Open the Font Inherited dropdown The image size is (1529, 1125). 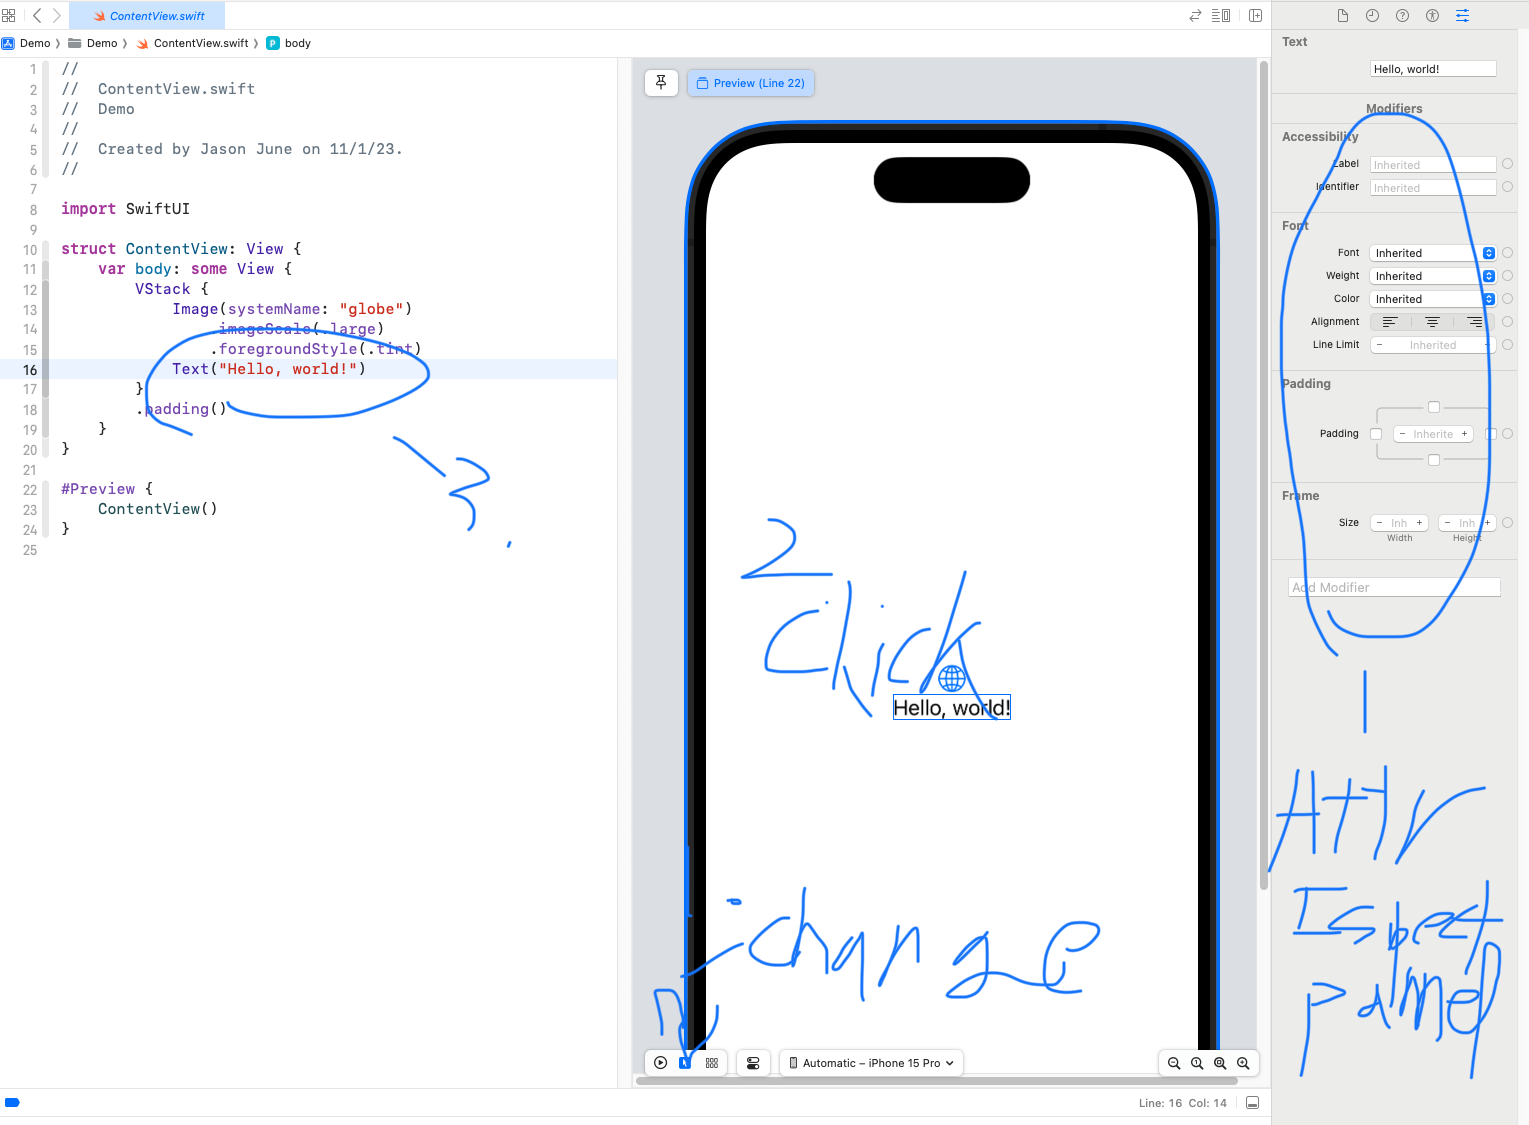(1432, 253)
